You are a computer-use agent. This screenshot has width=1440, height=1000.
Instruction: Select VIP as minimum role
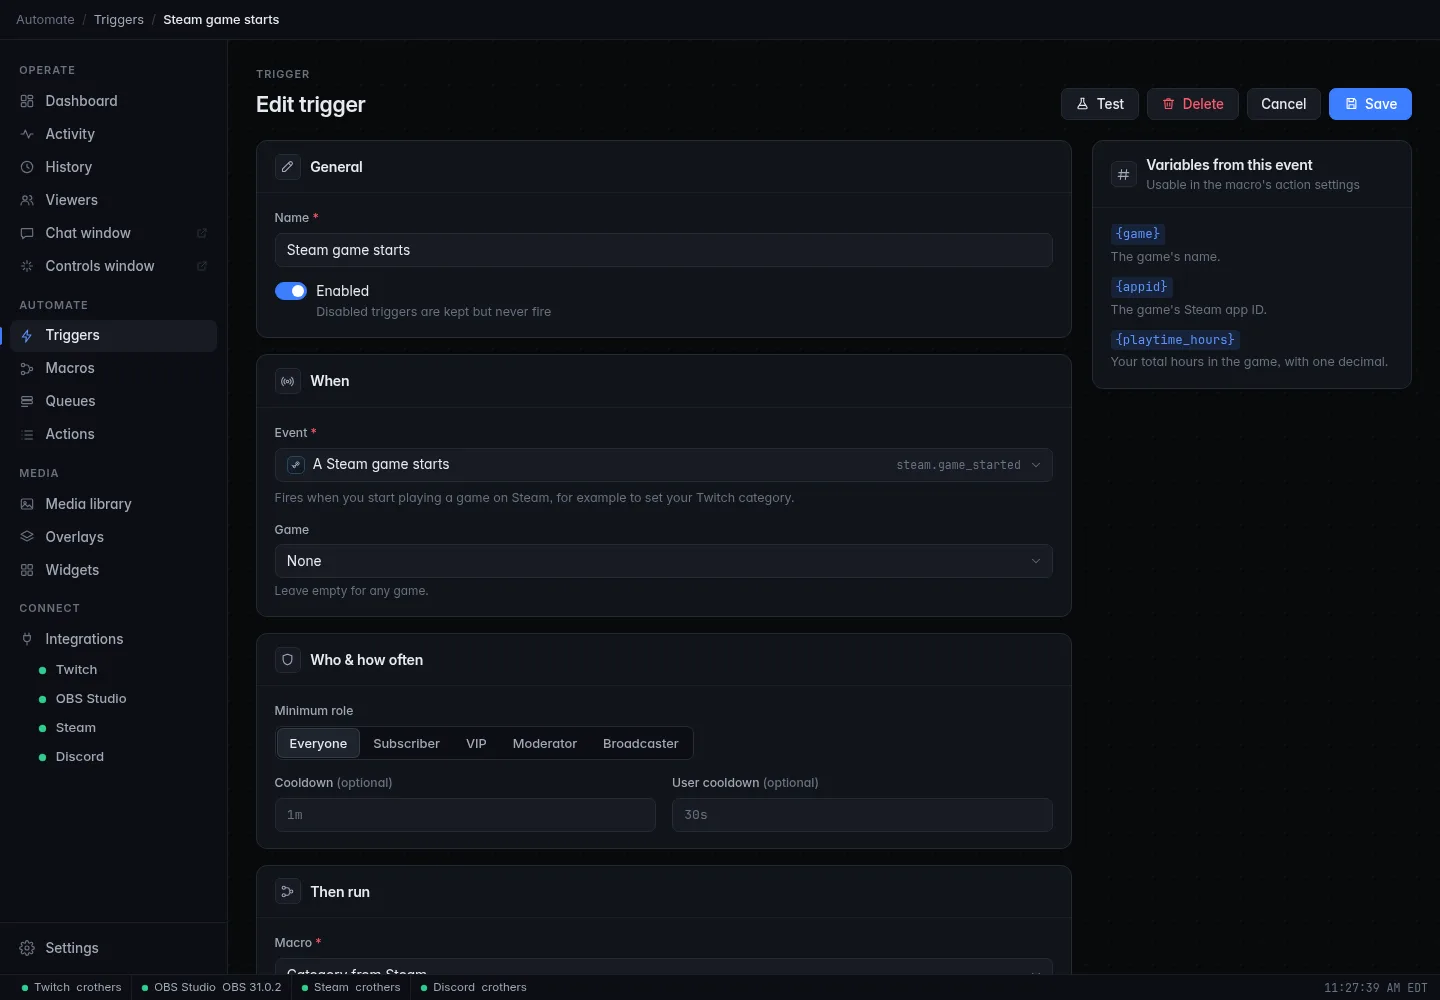coord(476,743)
